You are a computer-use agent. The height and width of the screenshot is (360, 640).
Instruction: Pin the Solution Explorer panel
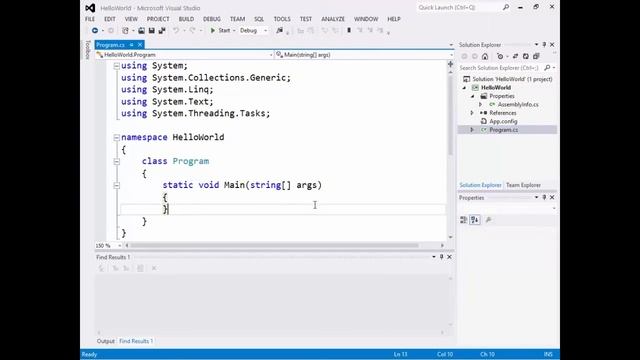(x=544, y=44)
